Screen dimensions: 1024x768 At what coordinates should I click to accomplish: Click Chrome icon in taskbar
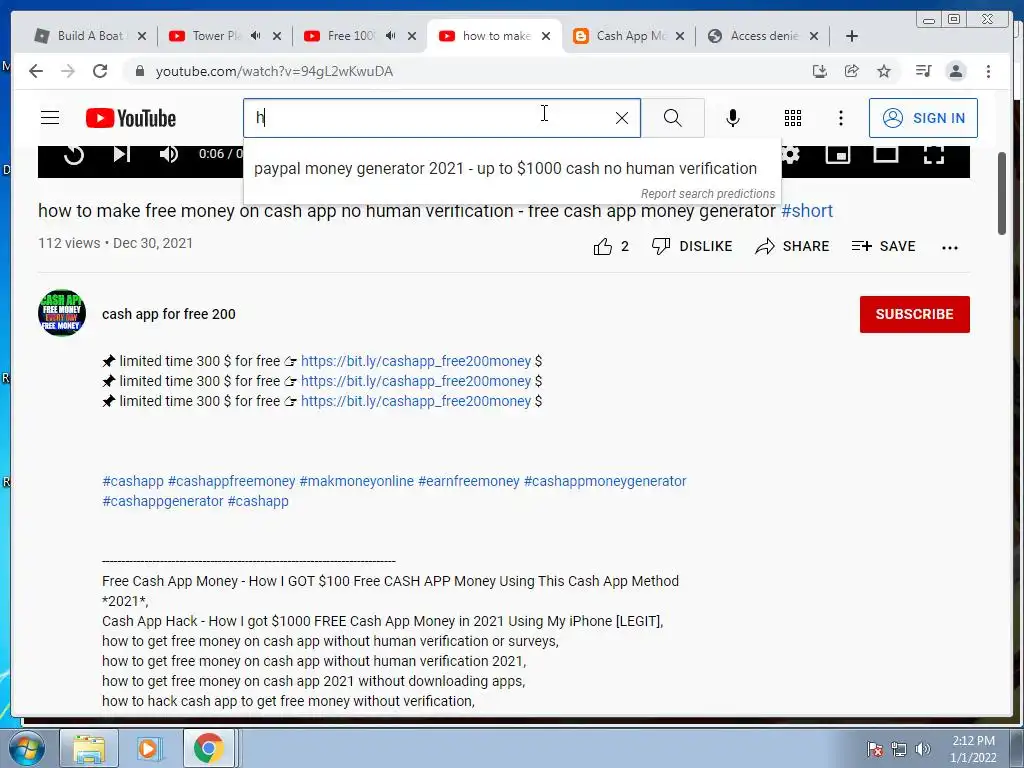208,748
